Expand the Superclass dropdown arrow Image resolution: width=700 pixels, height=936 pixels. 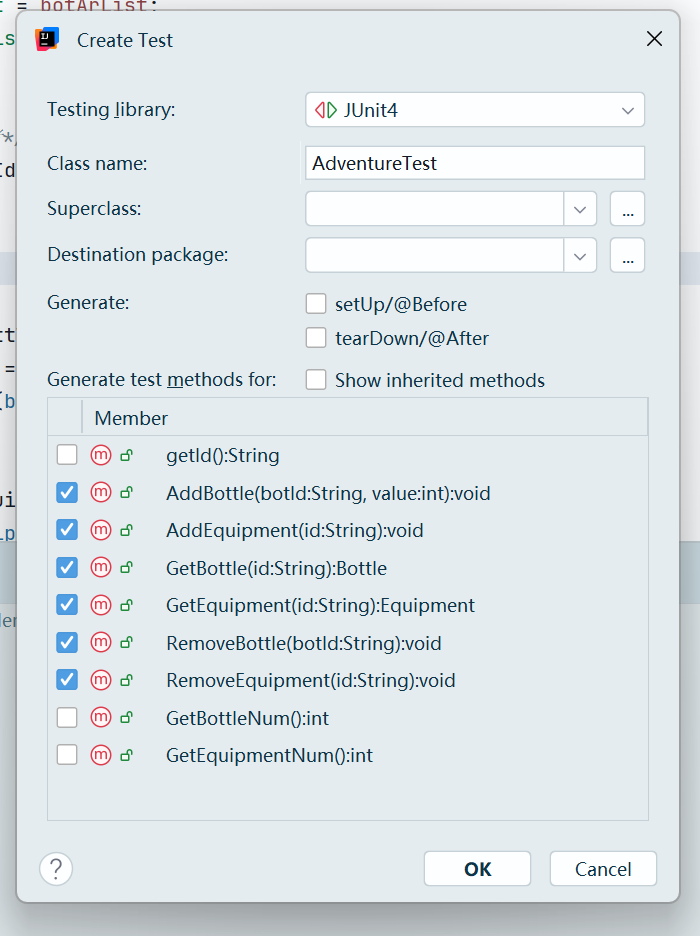[x=580, y=209]
